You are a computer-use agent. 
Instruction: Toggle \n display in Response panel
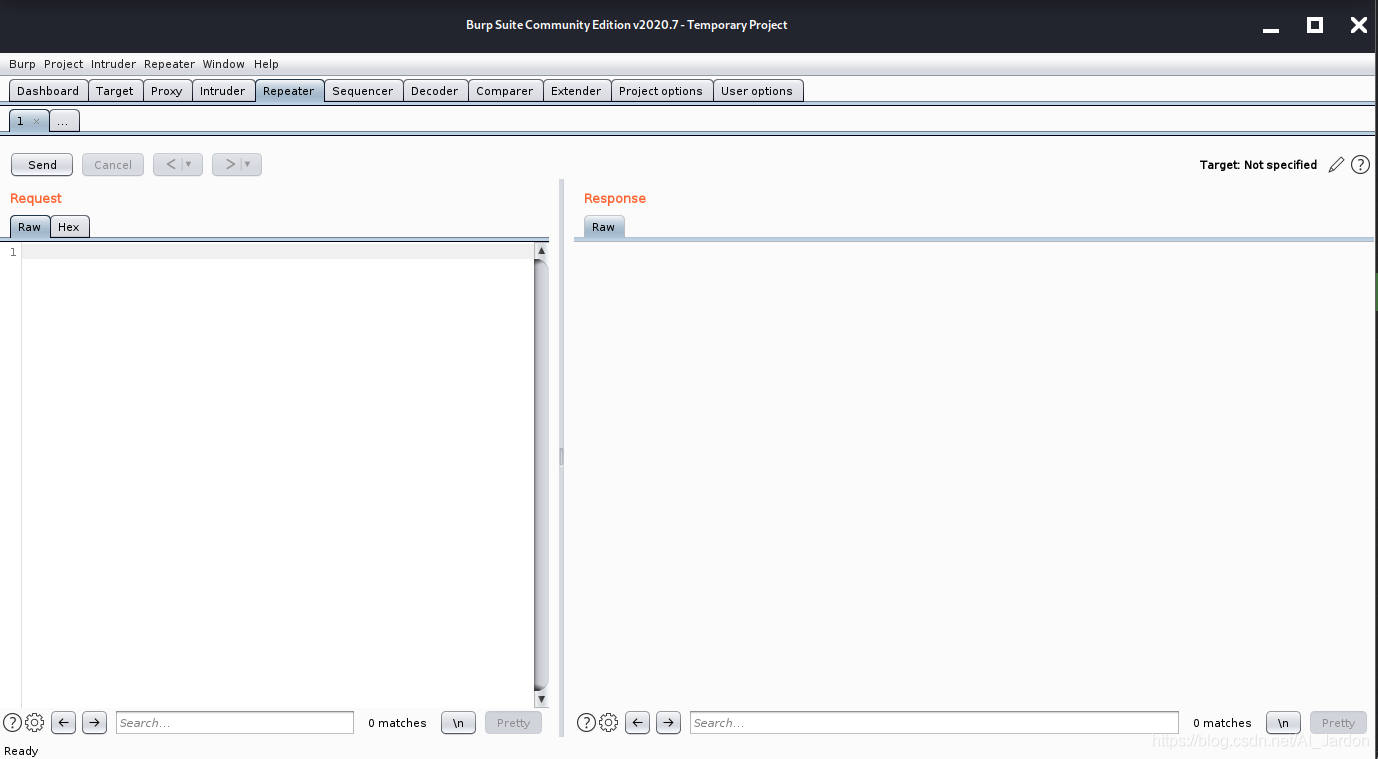pyautogui.click(x=1283, y=722)
